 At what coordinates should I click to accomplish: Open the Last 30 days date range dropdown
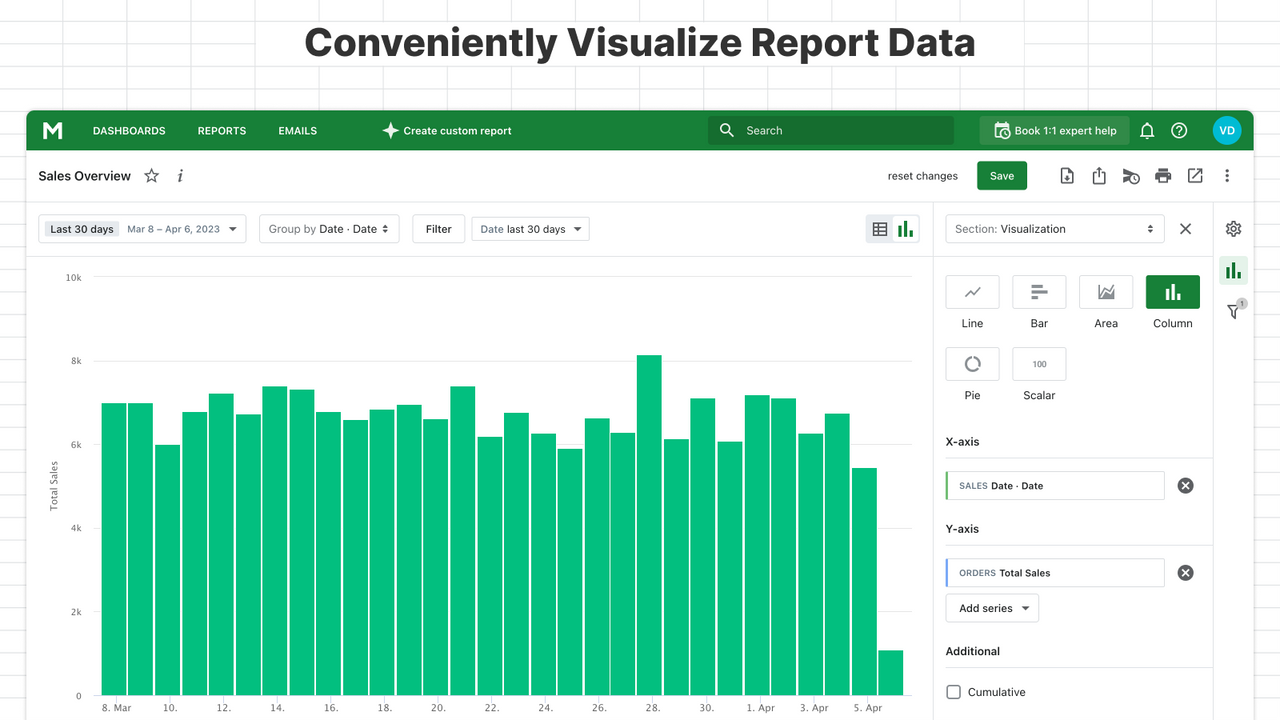click(141, 228)
